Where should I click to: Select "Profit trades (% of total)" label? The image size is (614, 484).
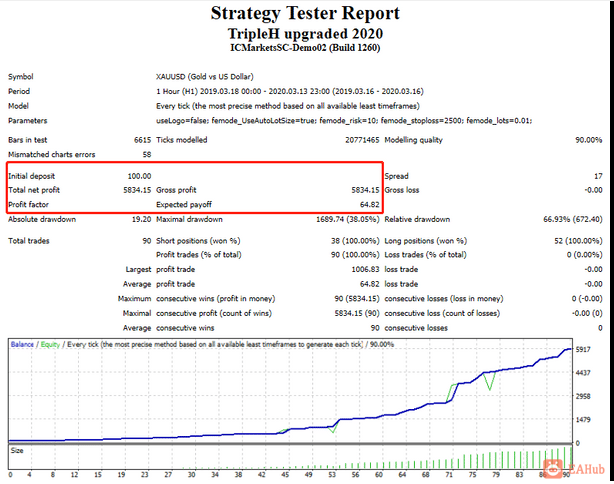[x=199, y=255]
